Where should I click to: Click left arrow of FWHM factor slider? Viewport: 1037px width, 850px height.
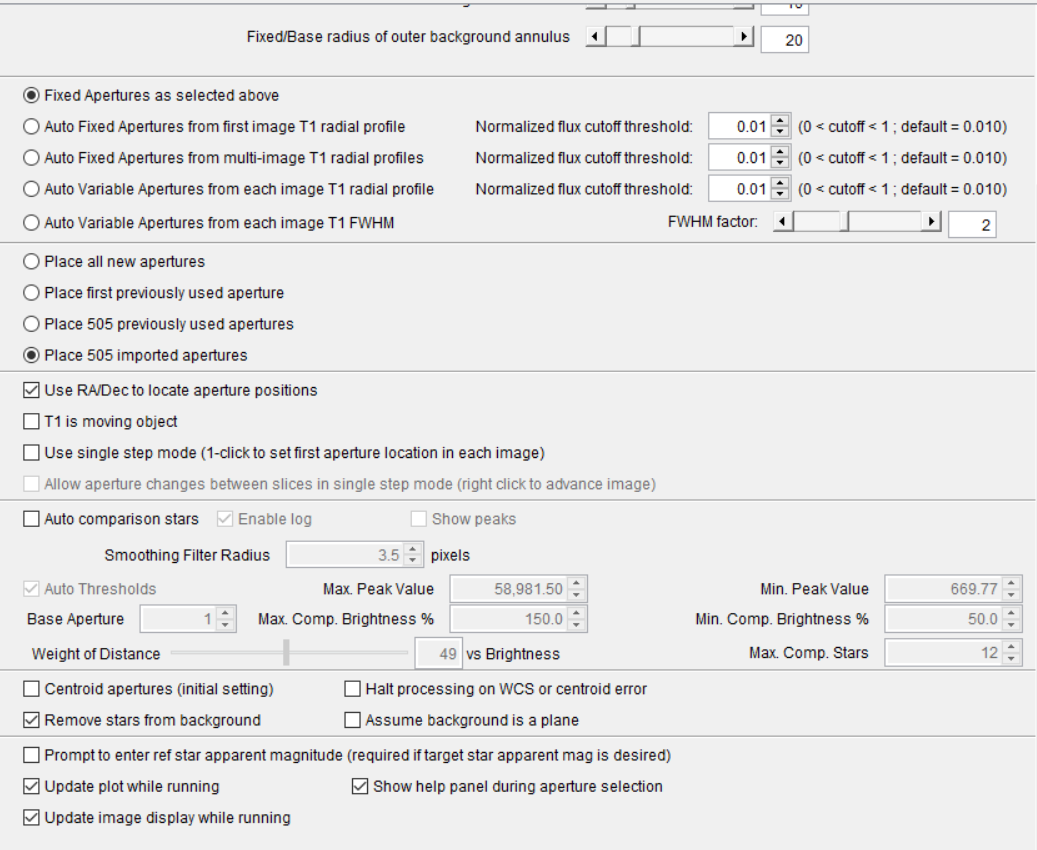click(784, 223)
